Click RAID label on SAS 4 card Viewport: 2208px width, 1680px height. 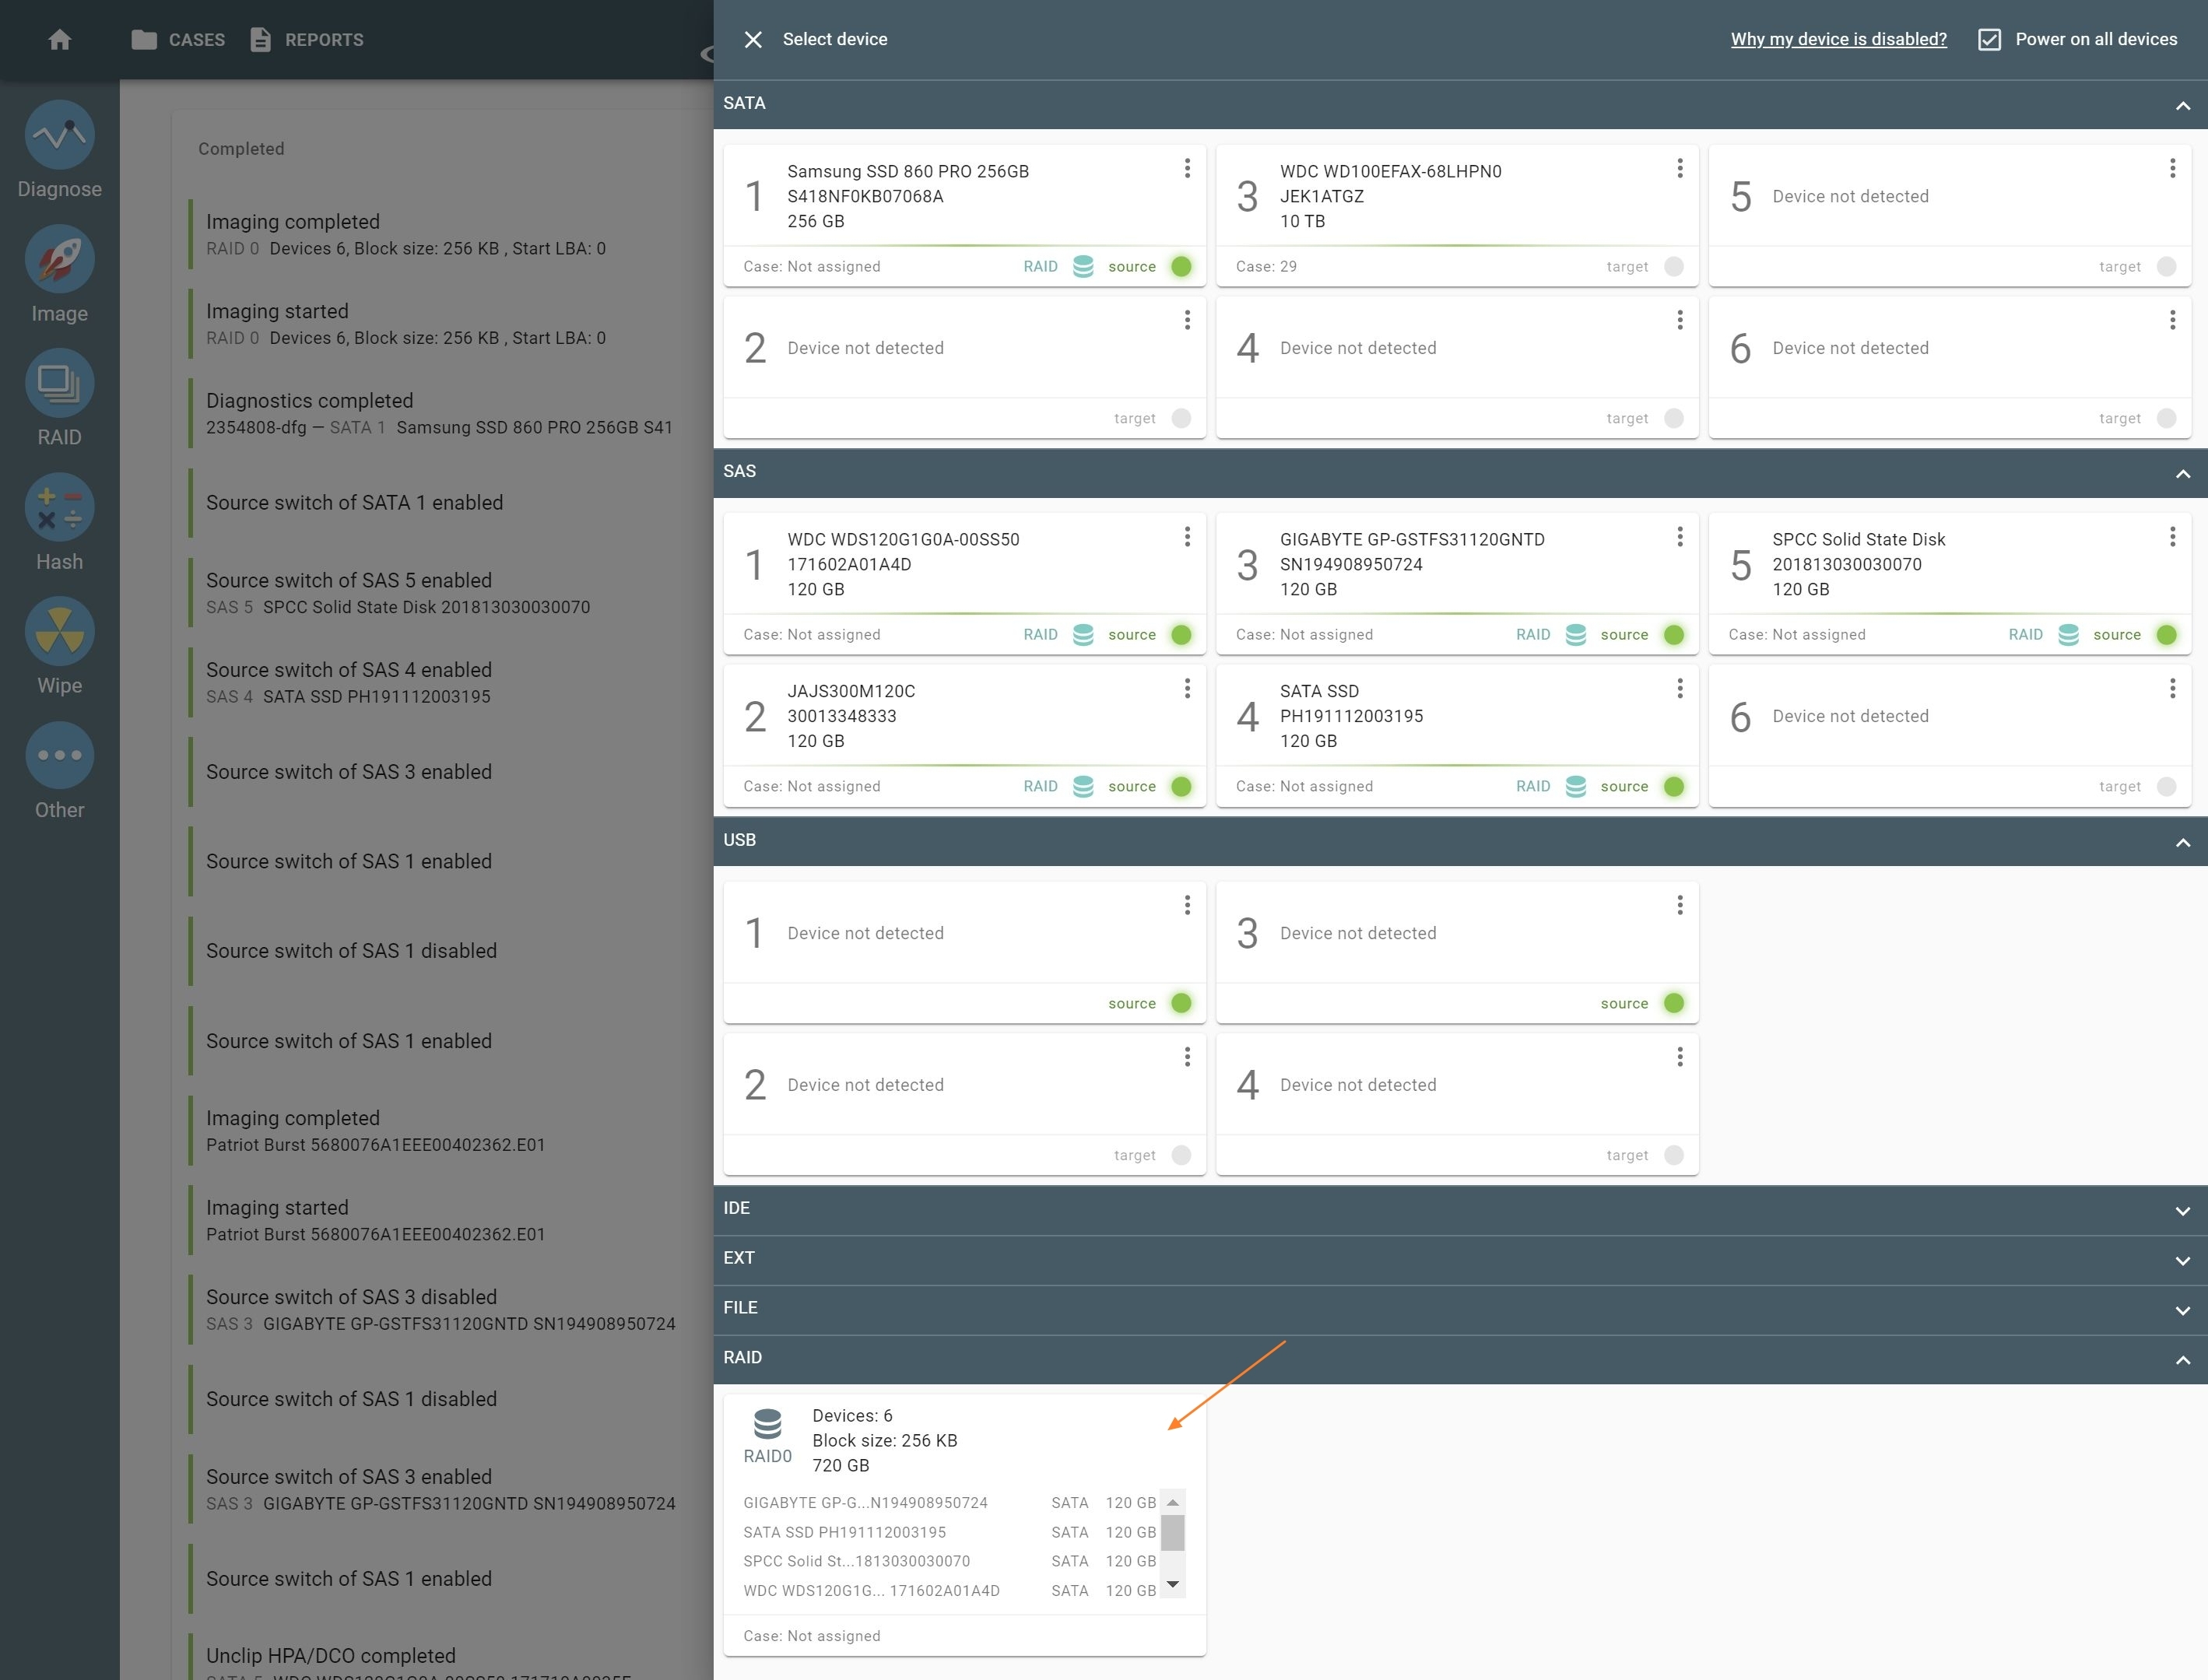point(1533,786)
